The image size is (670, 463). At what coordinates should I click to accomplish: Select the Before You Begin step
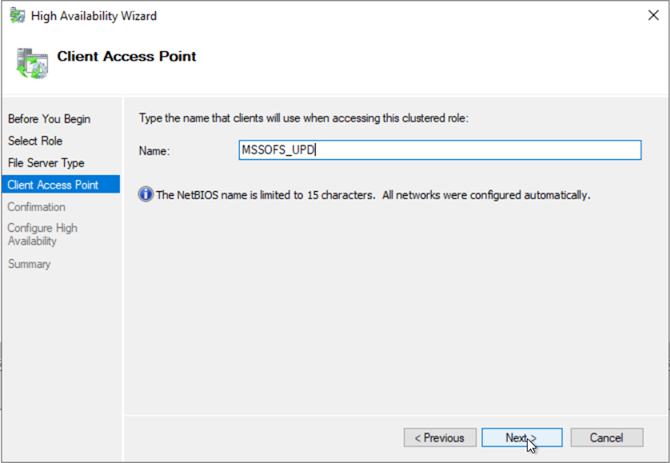[x=49, y=119]
